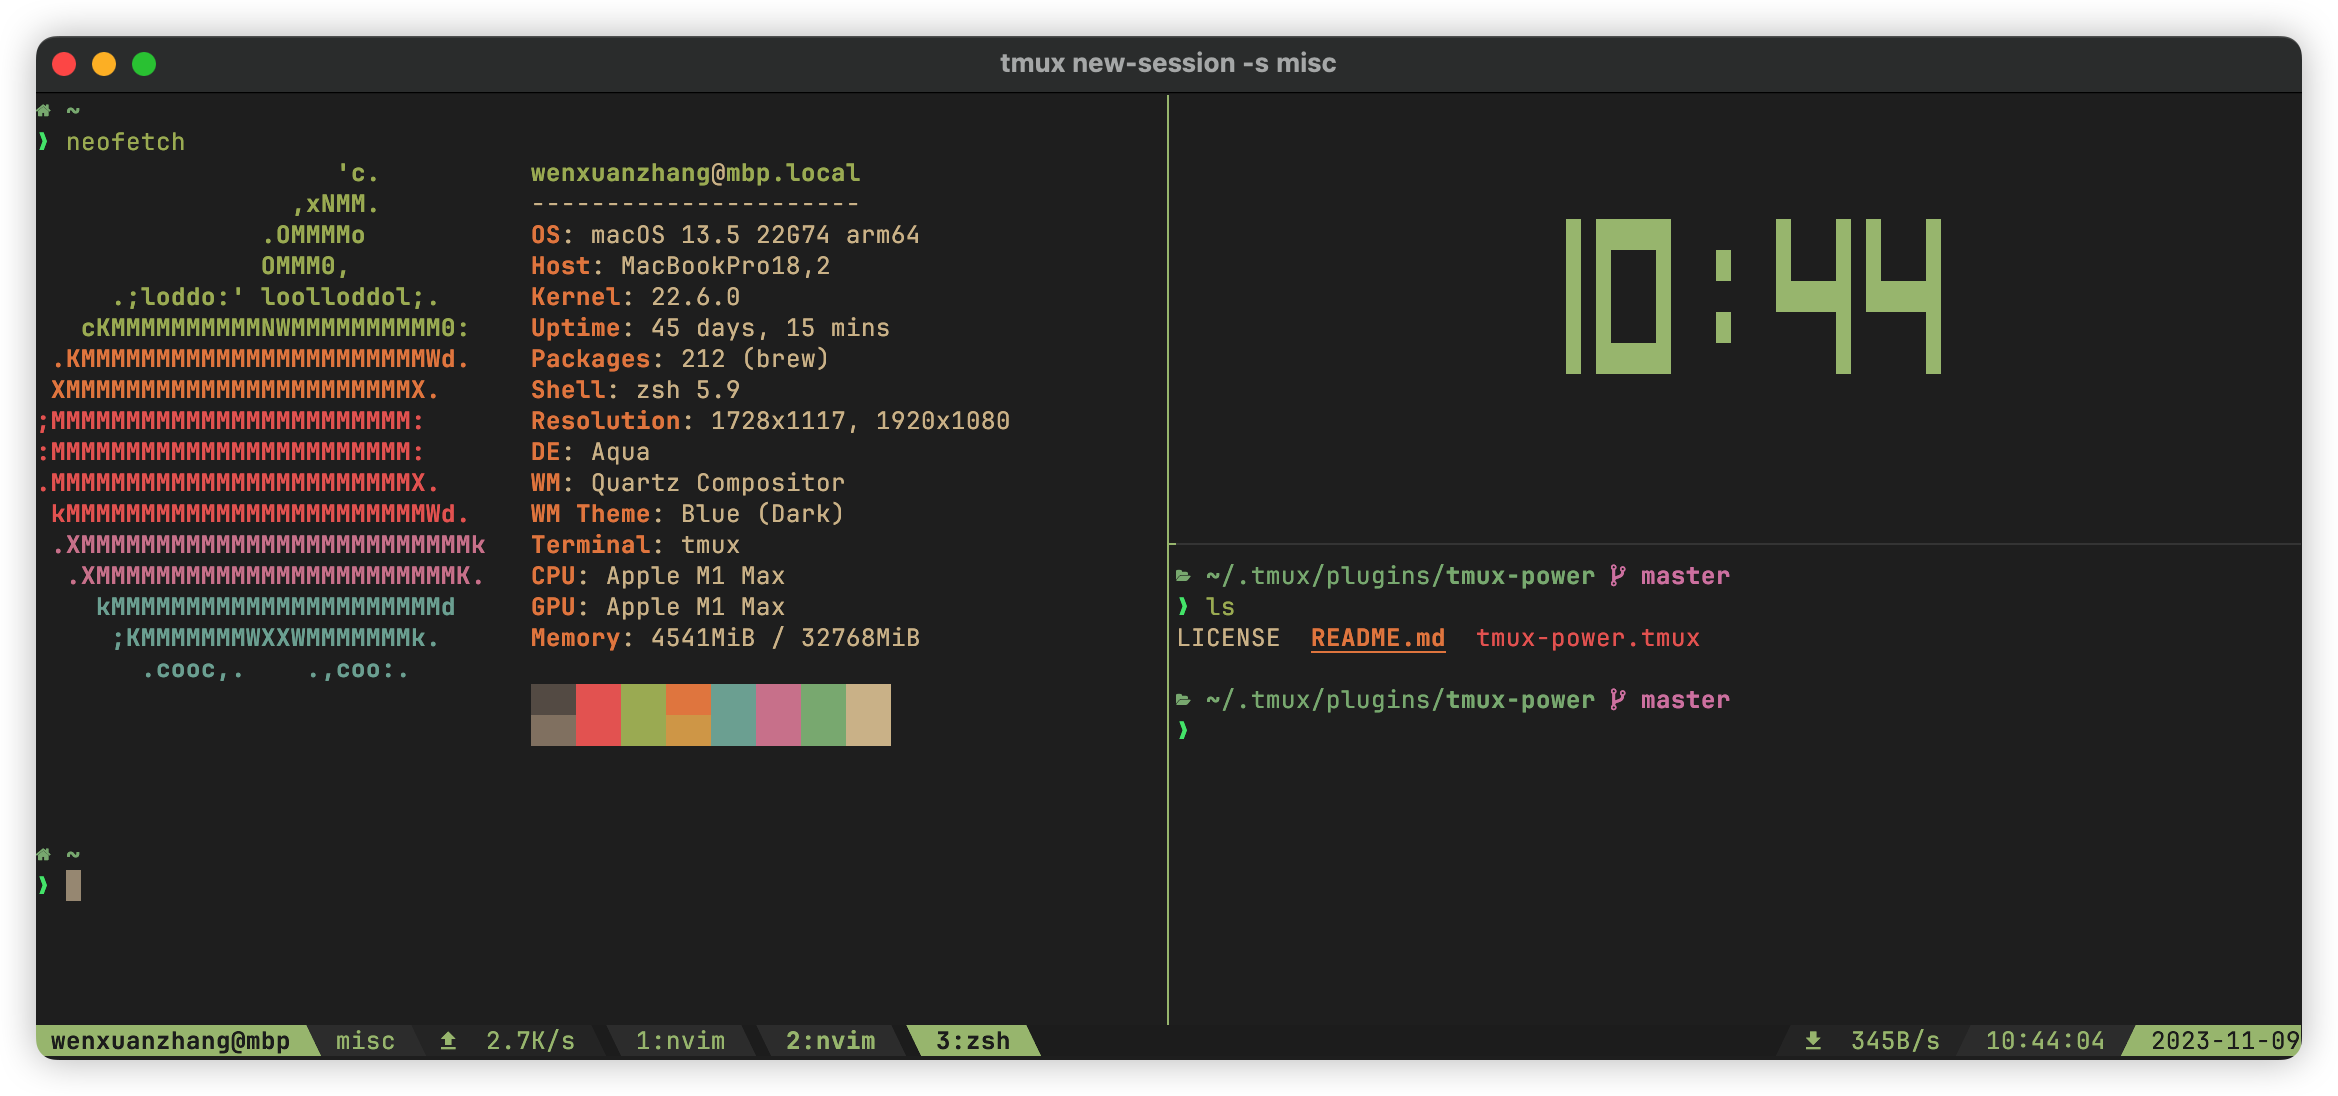2338x1096 pixels.
Task: Click the git branch icon in the lower tmux-power prompt
Action: 1618,699
